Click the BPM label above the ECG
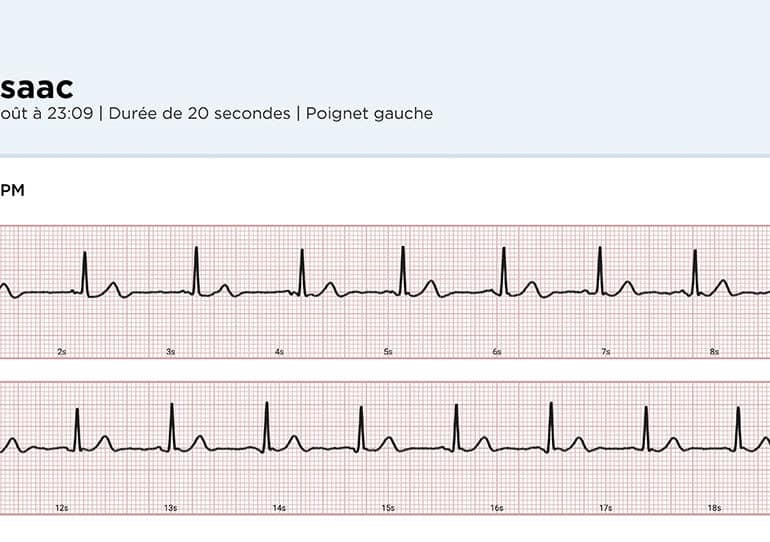The height and width of the screenshot is (542, 770). (12, 190)
